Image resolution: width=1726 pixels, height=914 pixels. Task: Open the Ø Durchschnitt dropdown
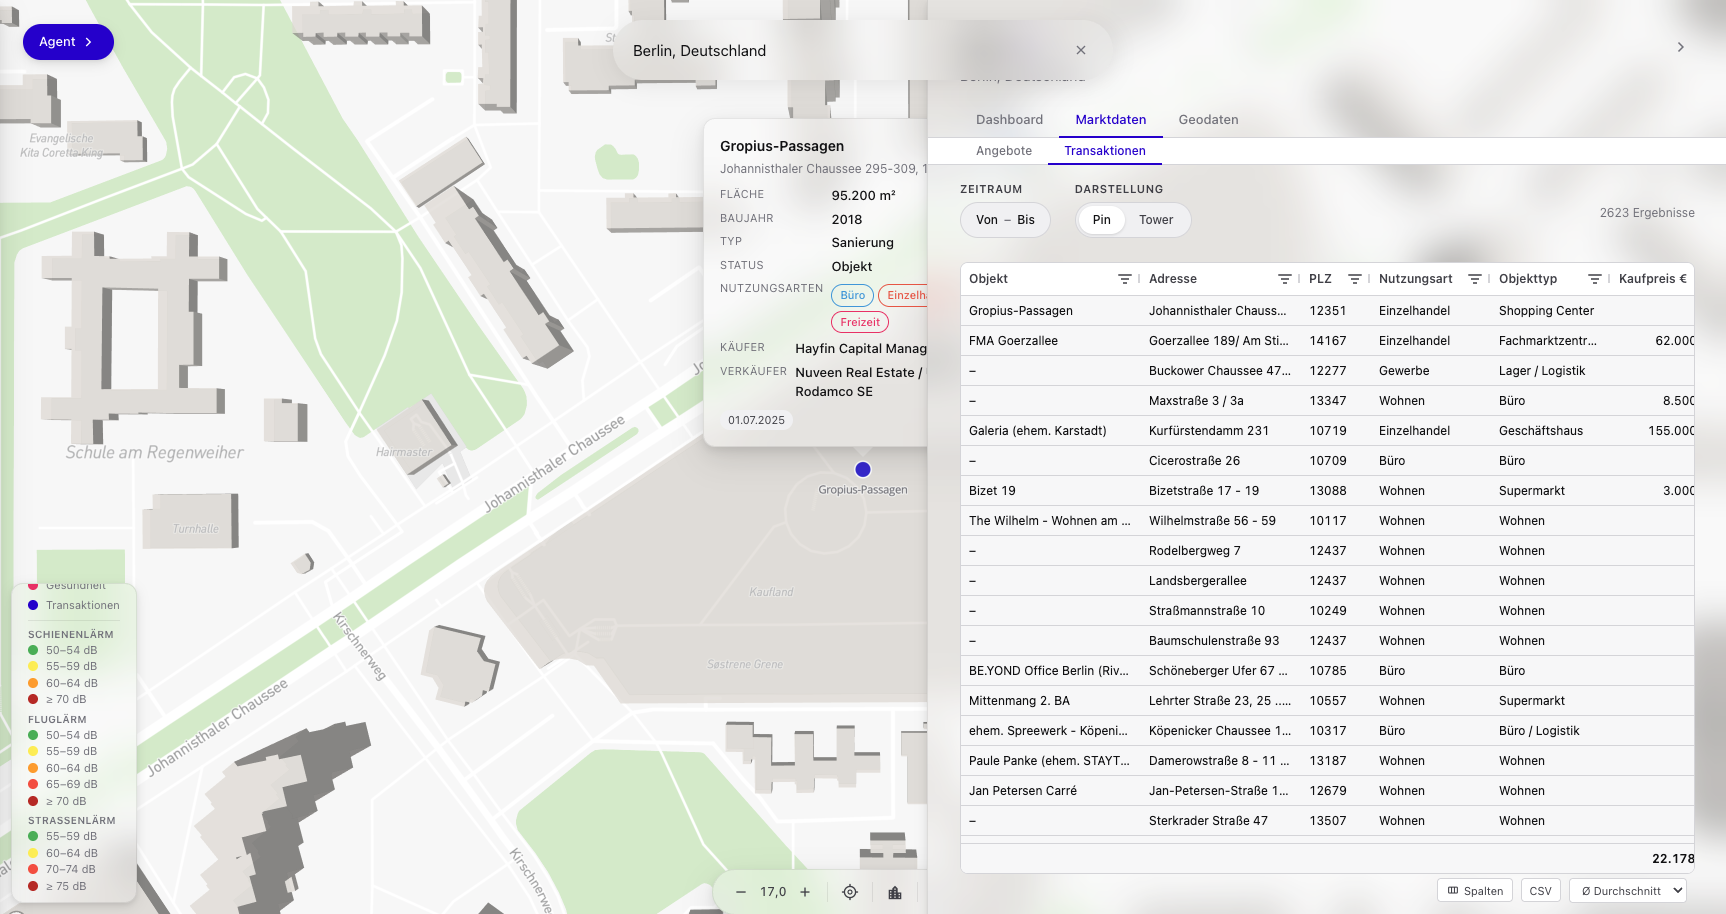(1628, 891)
